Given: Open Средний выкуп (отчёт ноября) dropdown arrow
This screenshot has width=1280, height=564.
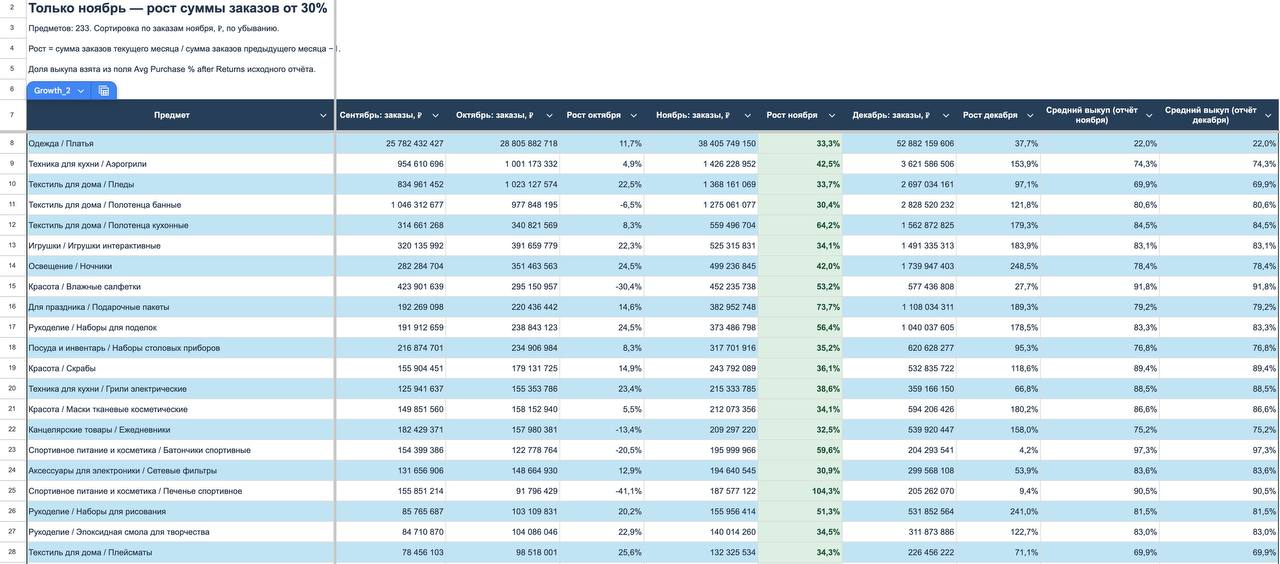Looking at the screenshot, I should 1149,116.
